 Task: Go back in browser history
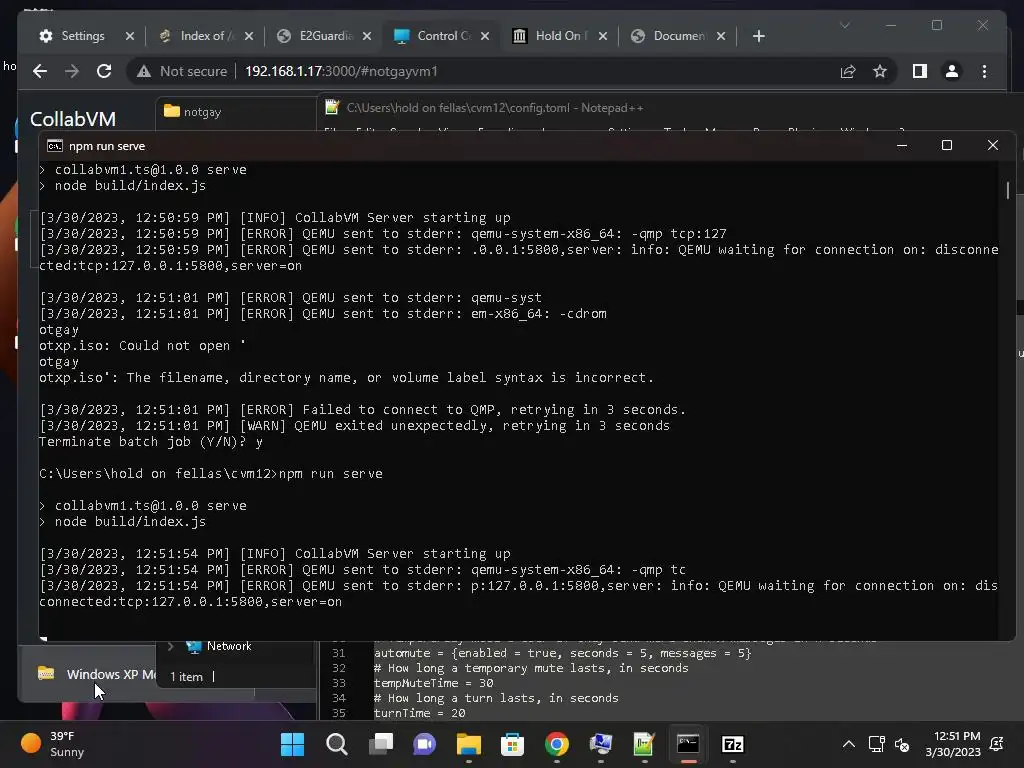coord(40,71)
